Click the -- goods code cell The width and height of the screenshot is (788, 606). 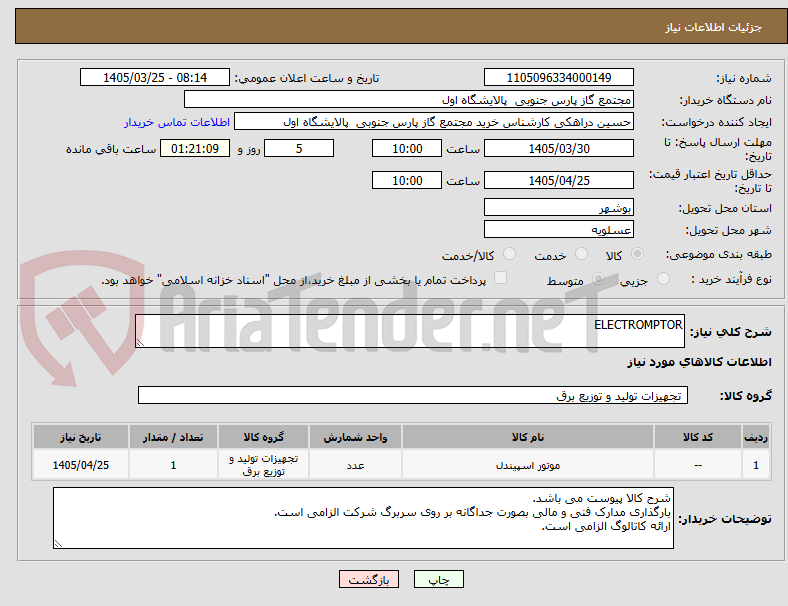pos(698,465)
